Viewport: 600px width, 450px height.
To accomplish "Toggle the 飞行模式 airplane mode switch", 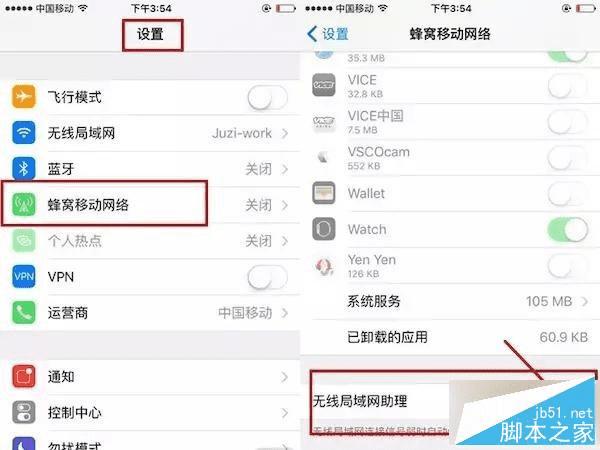I will pyautogui.click(x=267, y=97).
